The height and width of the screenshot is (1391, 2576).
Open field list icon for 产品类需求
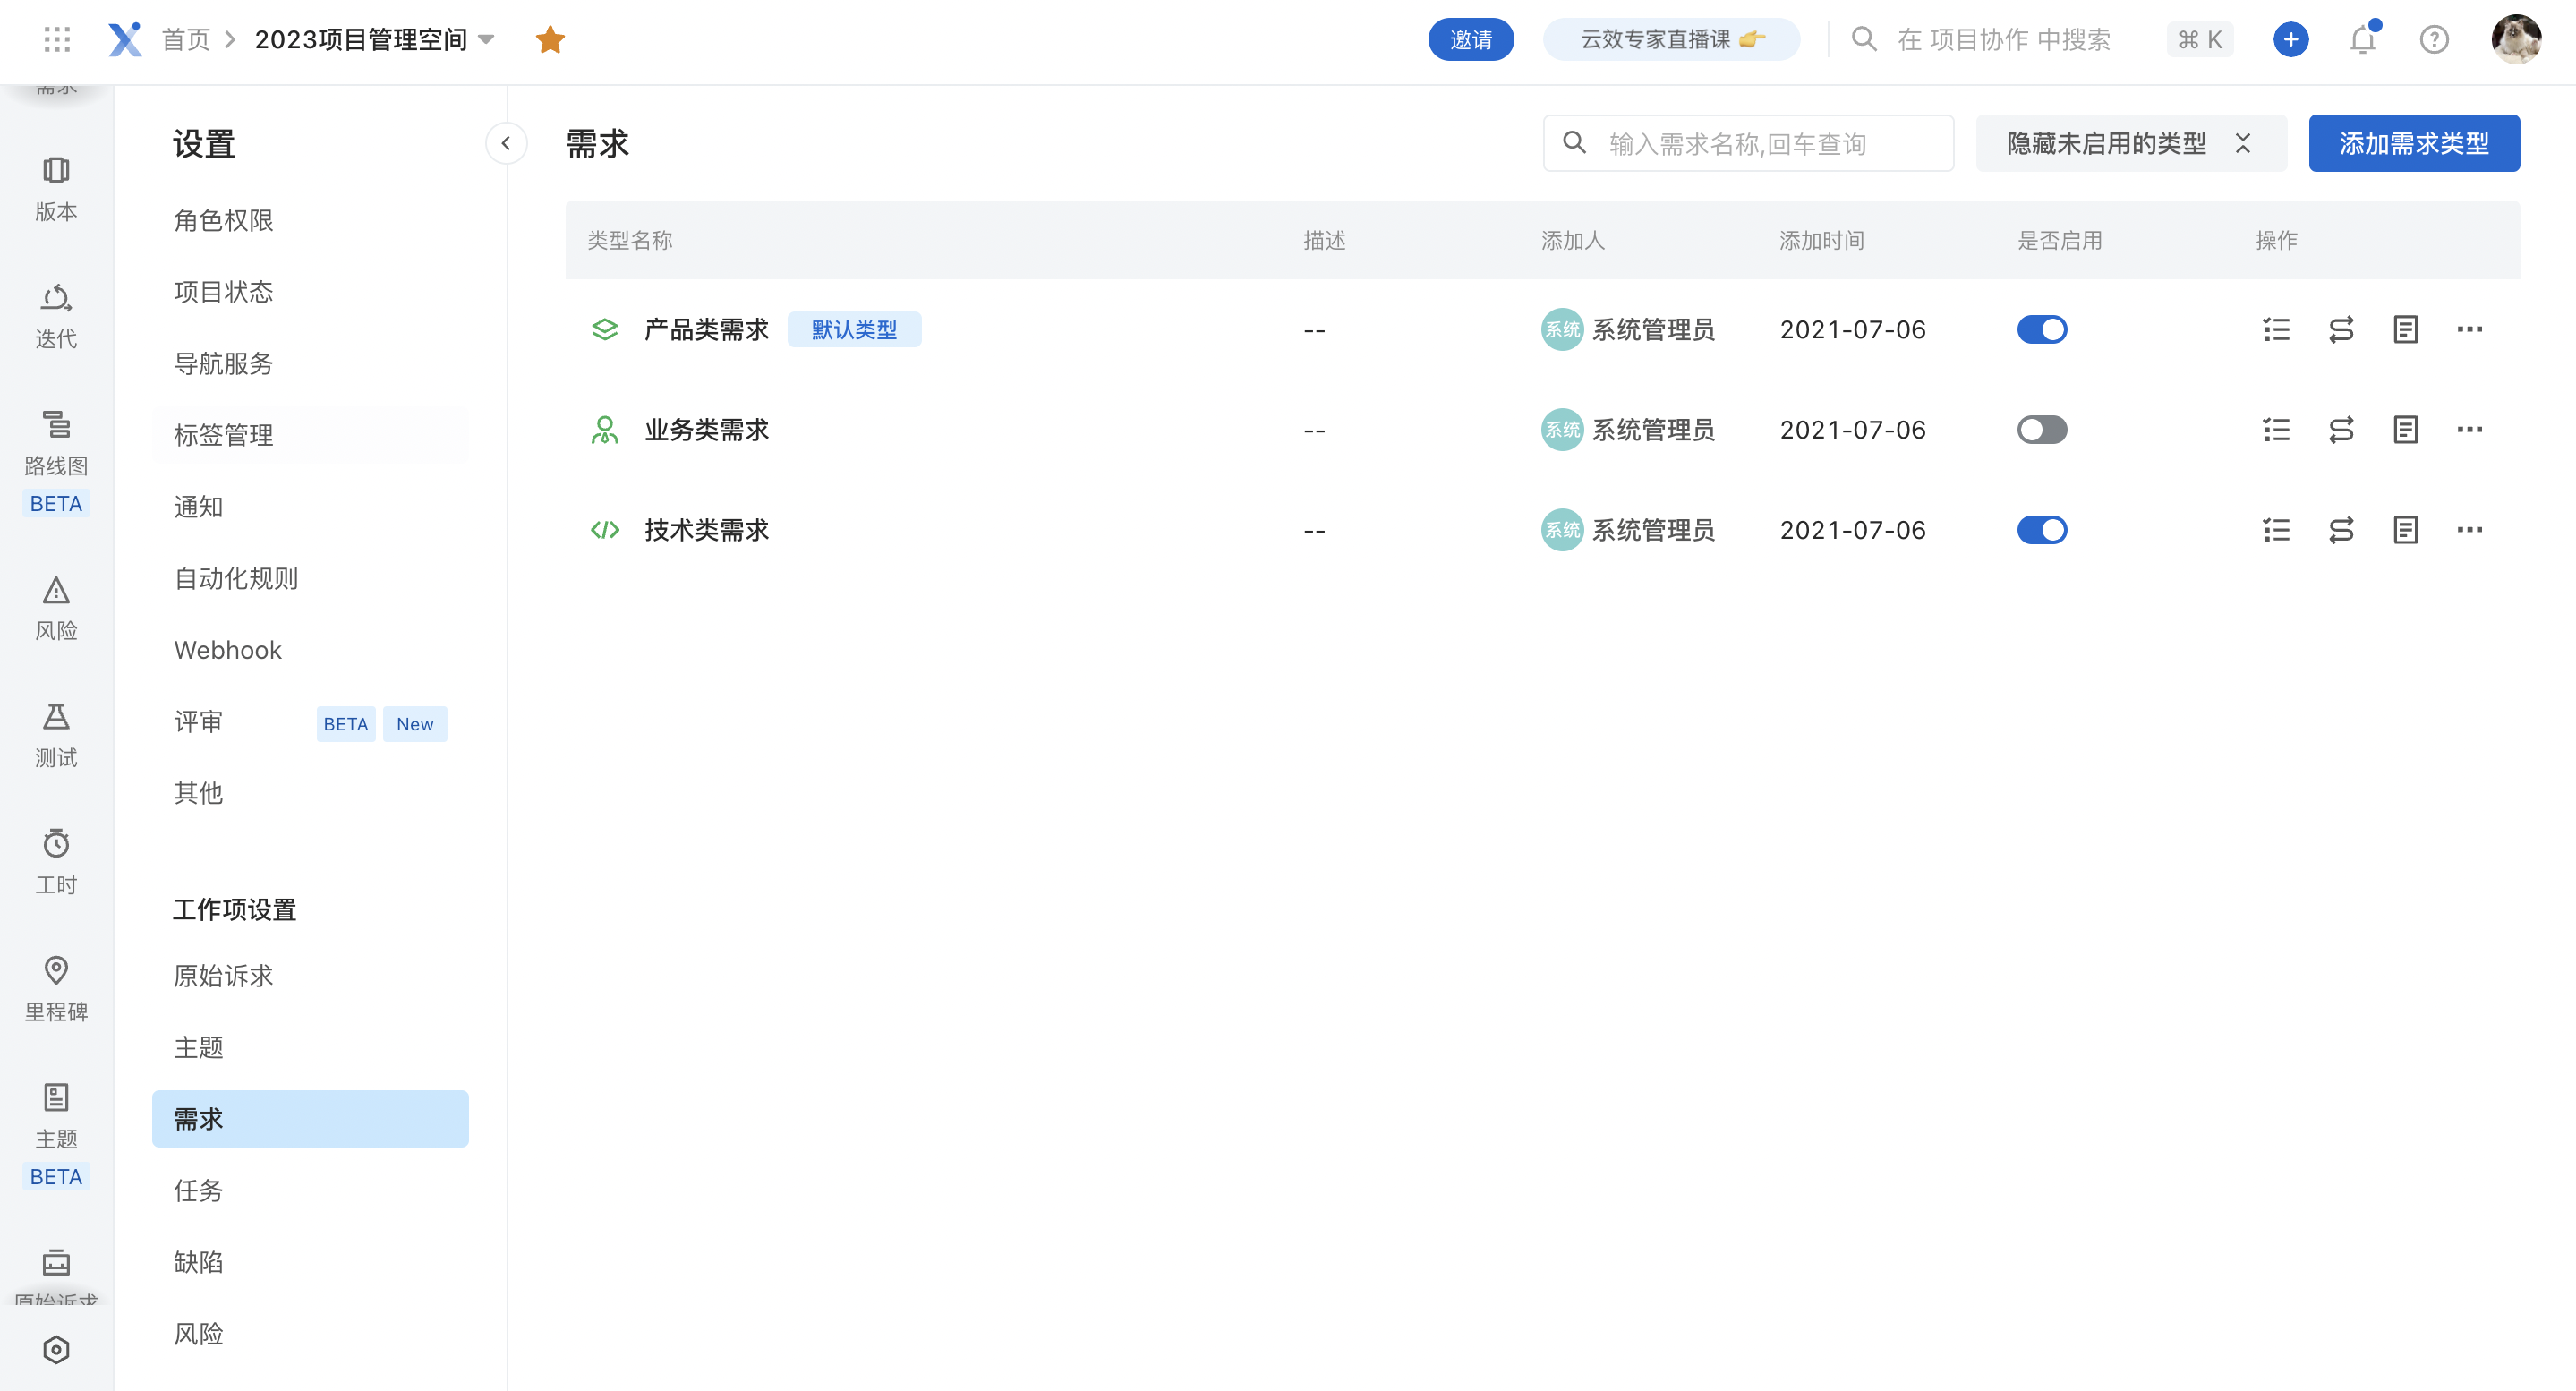(2276, 329)
